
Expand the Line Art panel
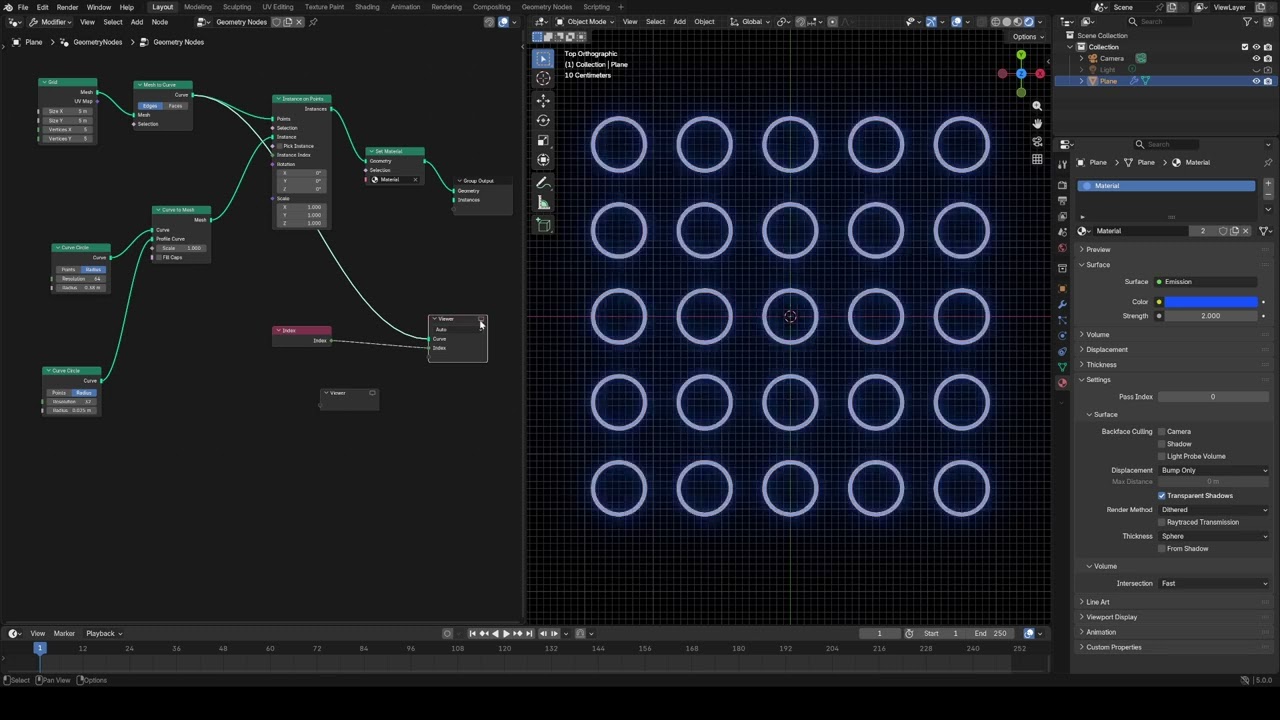pyautogui.click(x=1098, y=602)
